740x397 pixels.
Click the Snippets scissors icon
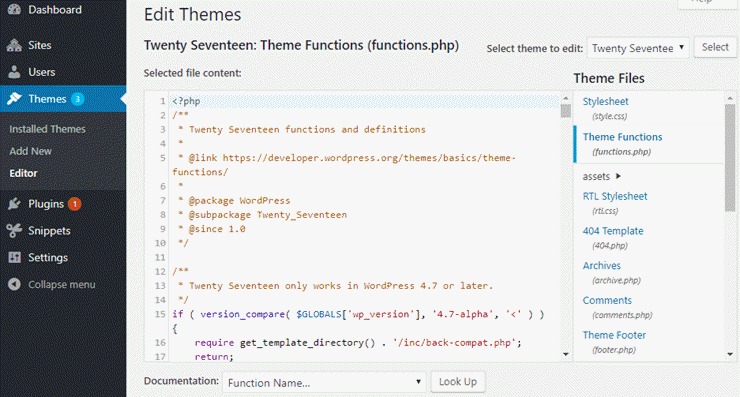14,230
